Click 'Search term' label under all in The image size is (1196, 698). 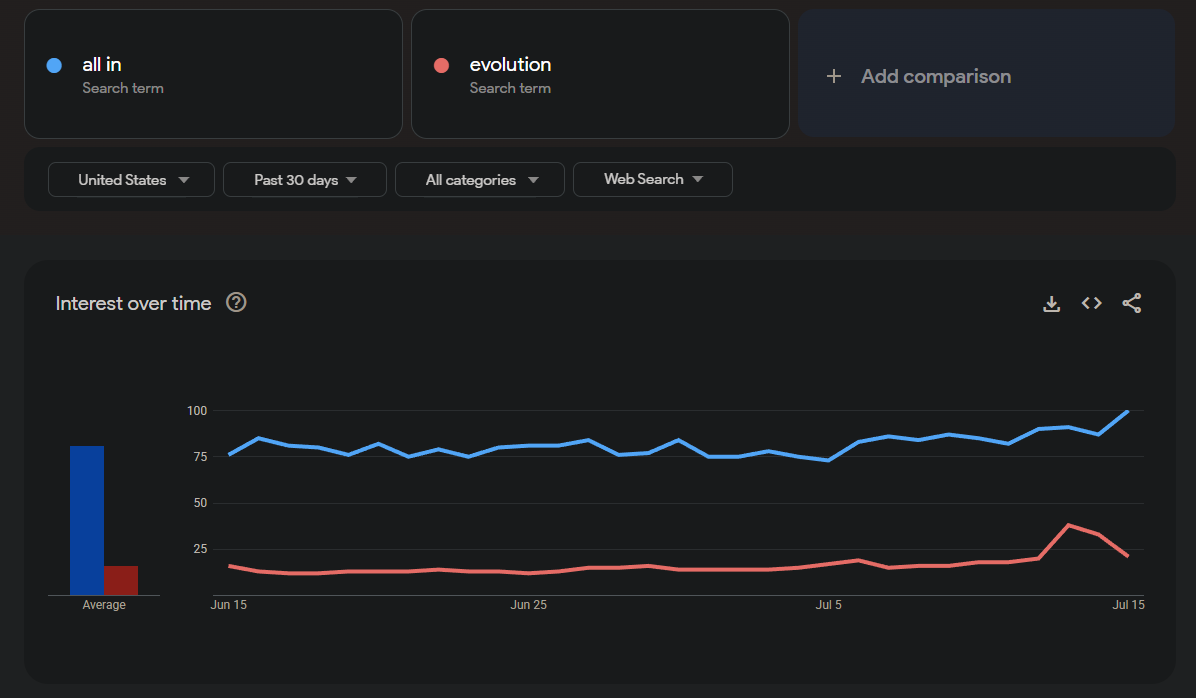(123, 88)
